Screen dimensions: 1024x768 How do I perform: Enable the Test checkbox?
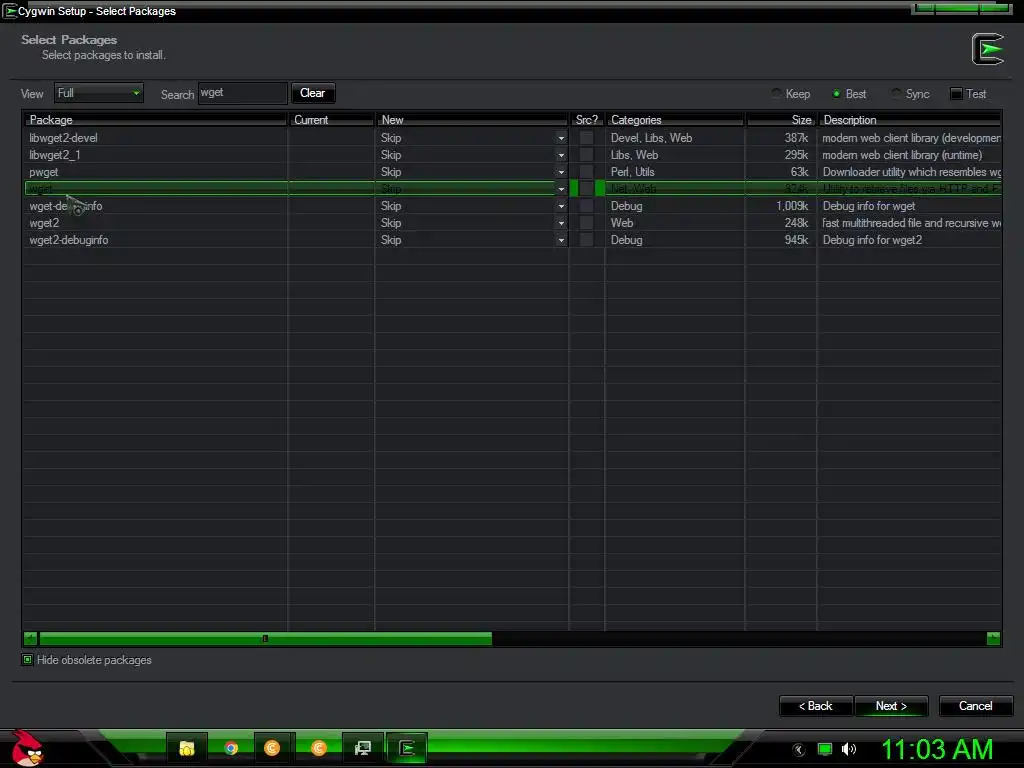click(x=956, y=93)
